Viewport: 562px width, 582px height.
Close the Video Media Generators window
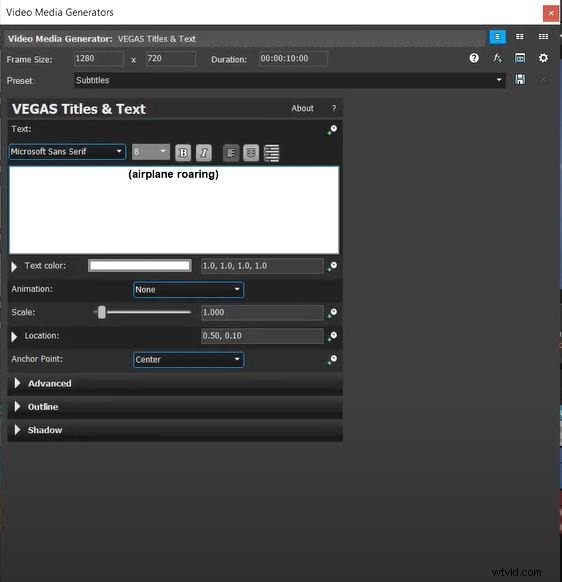[551, 13]
